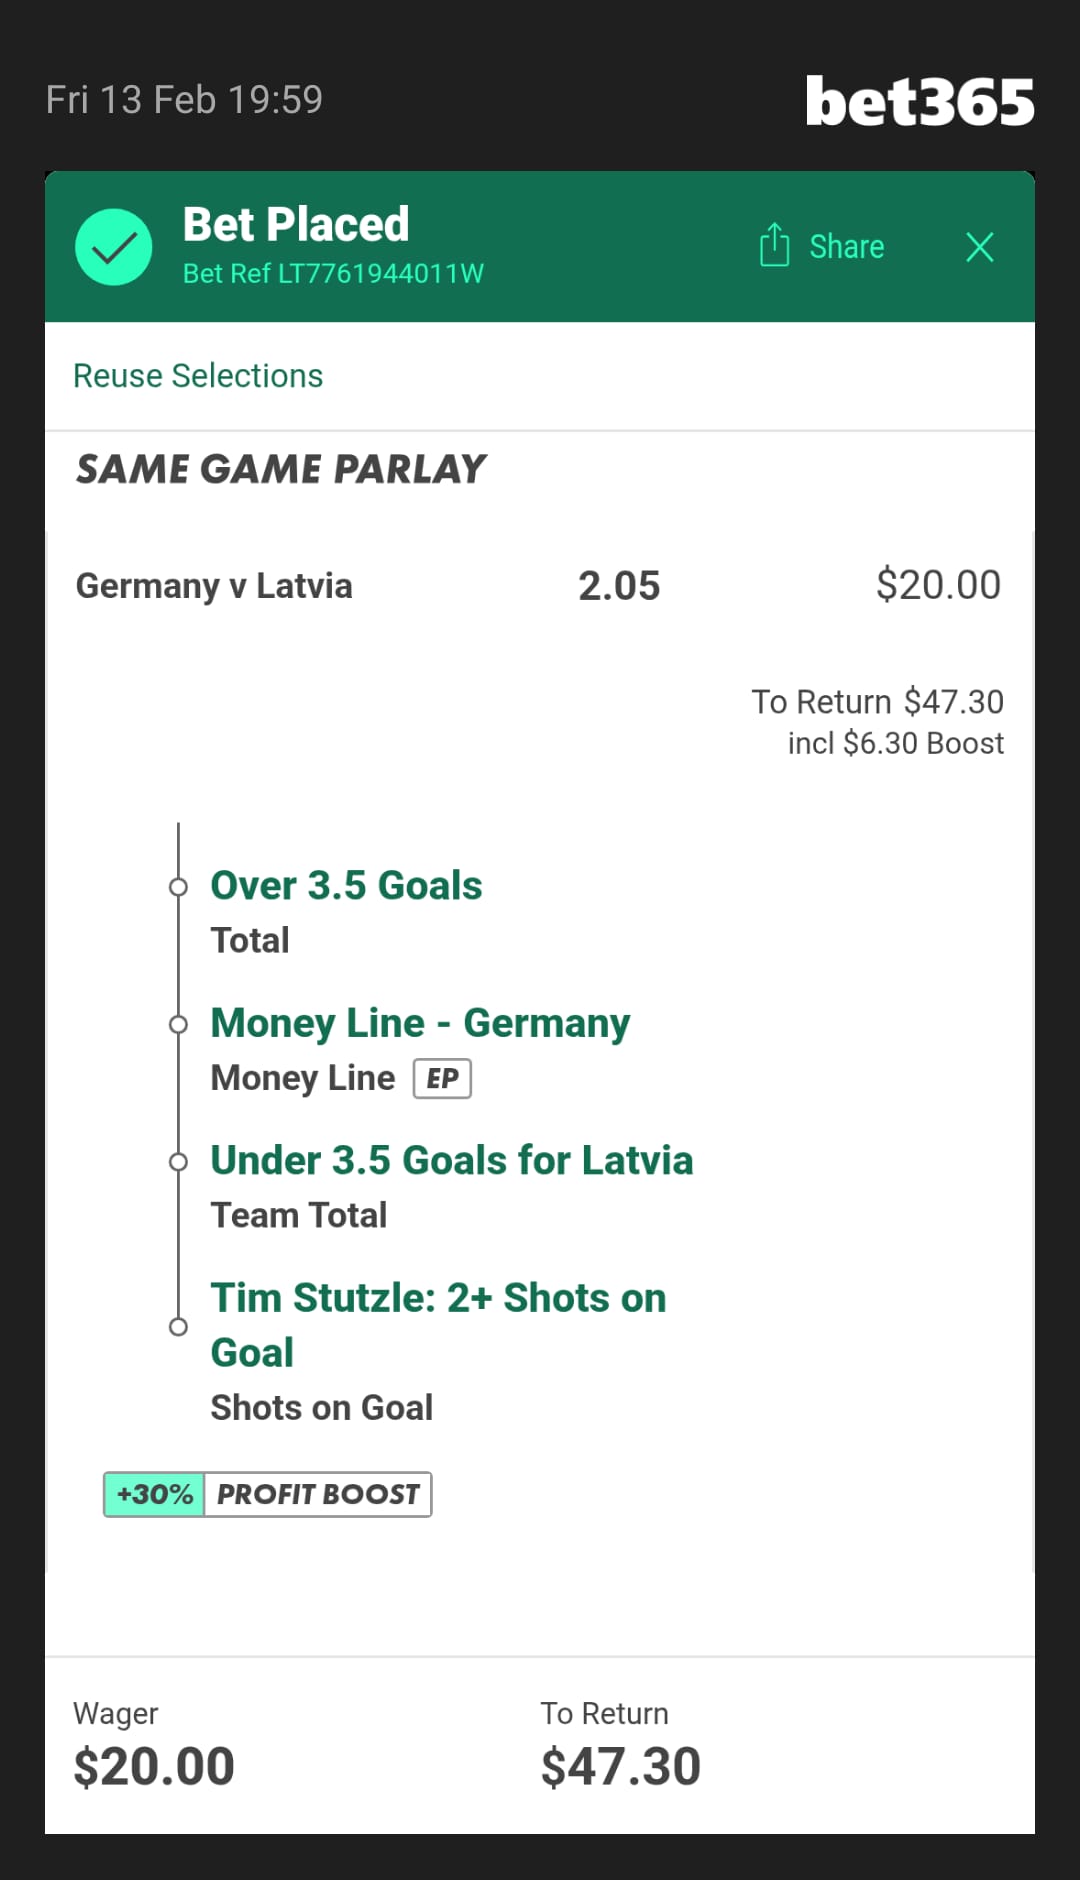Tap the +30% boost badge
Screen dimensions: 1080x1880
coord(155,1494)
